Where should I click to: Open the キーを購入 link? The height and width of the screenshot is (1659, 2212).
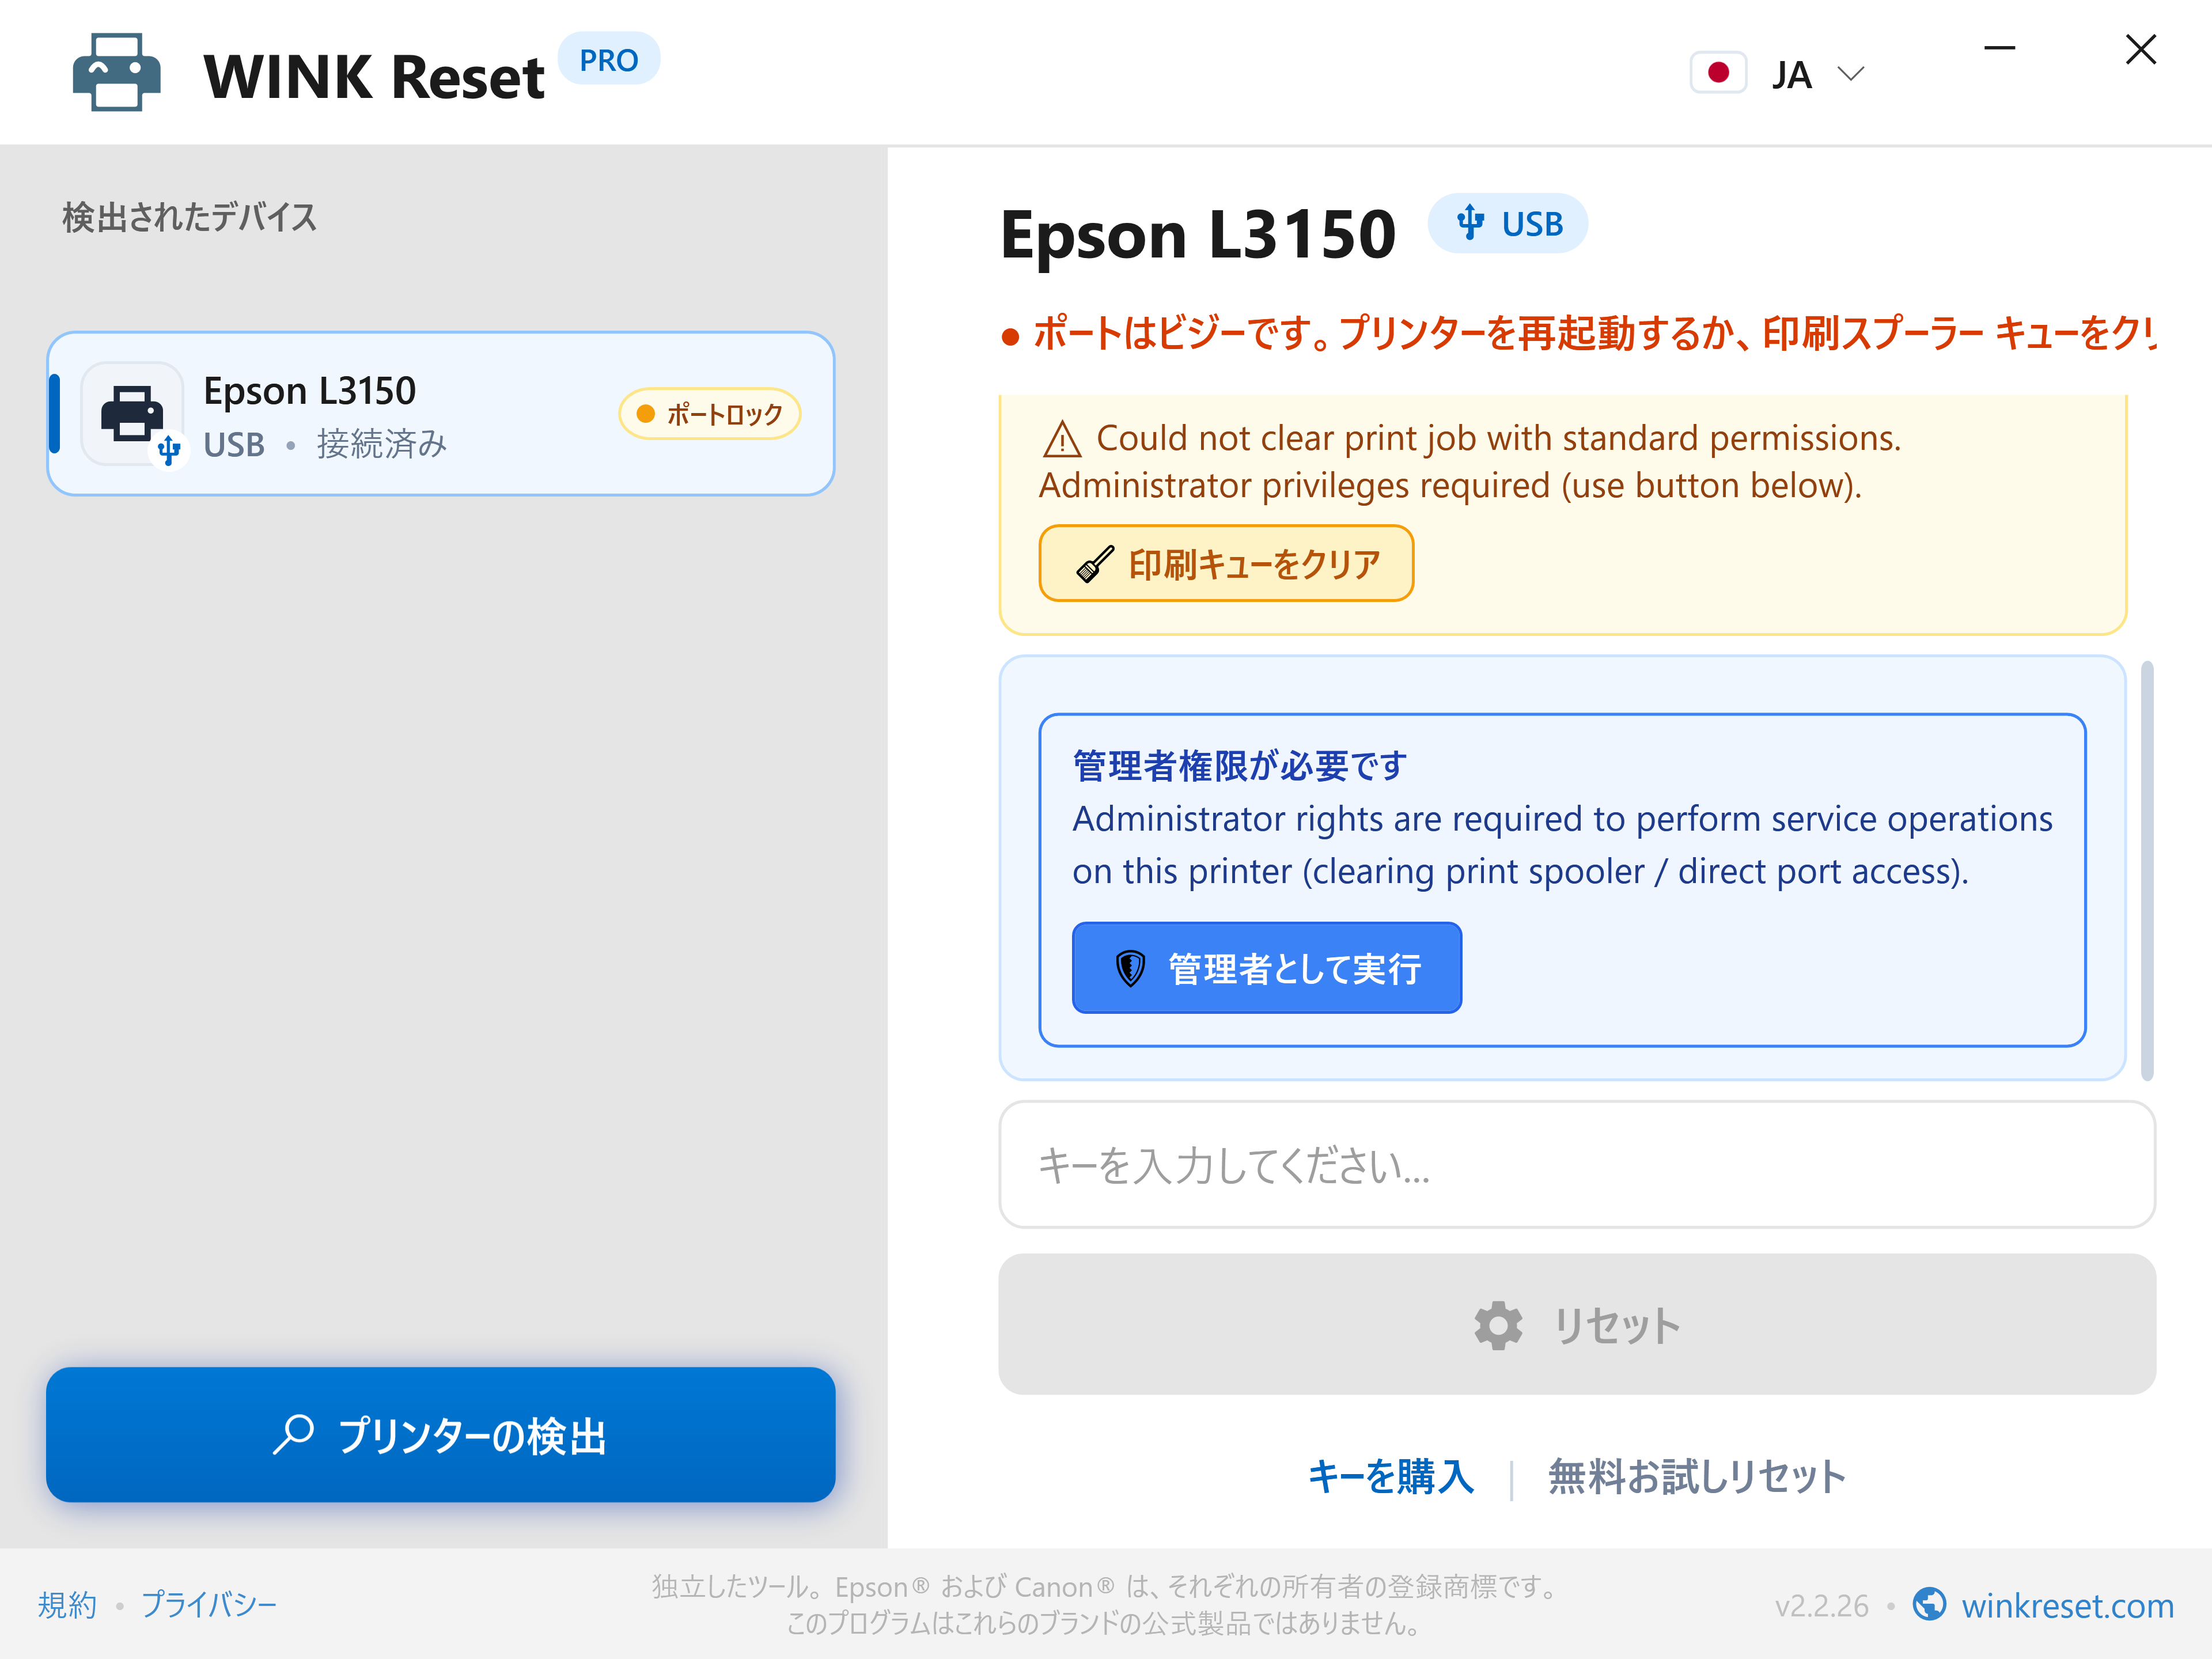(x=1391, y=1477)
